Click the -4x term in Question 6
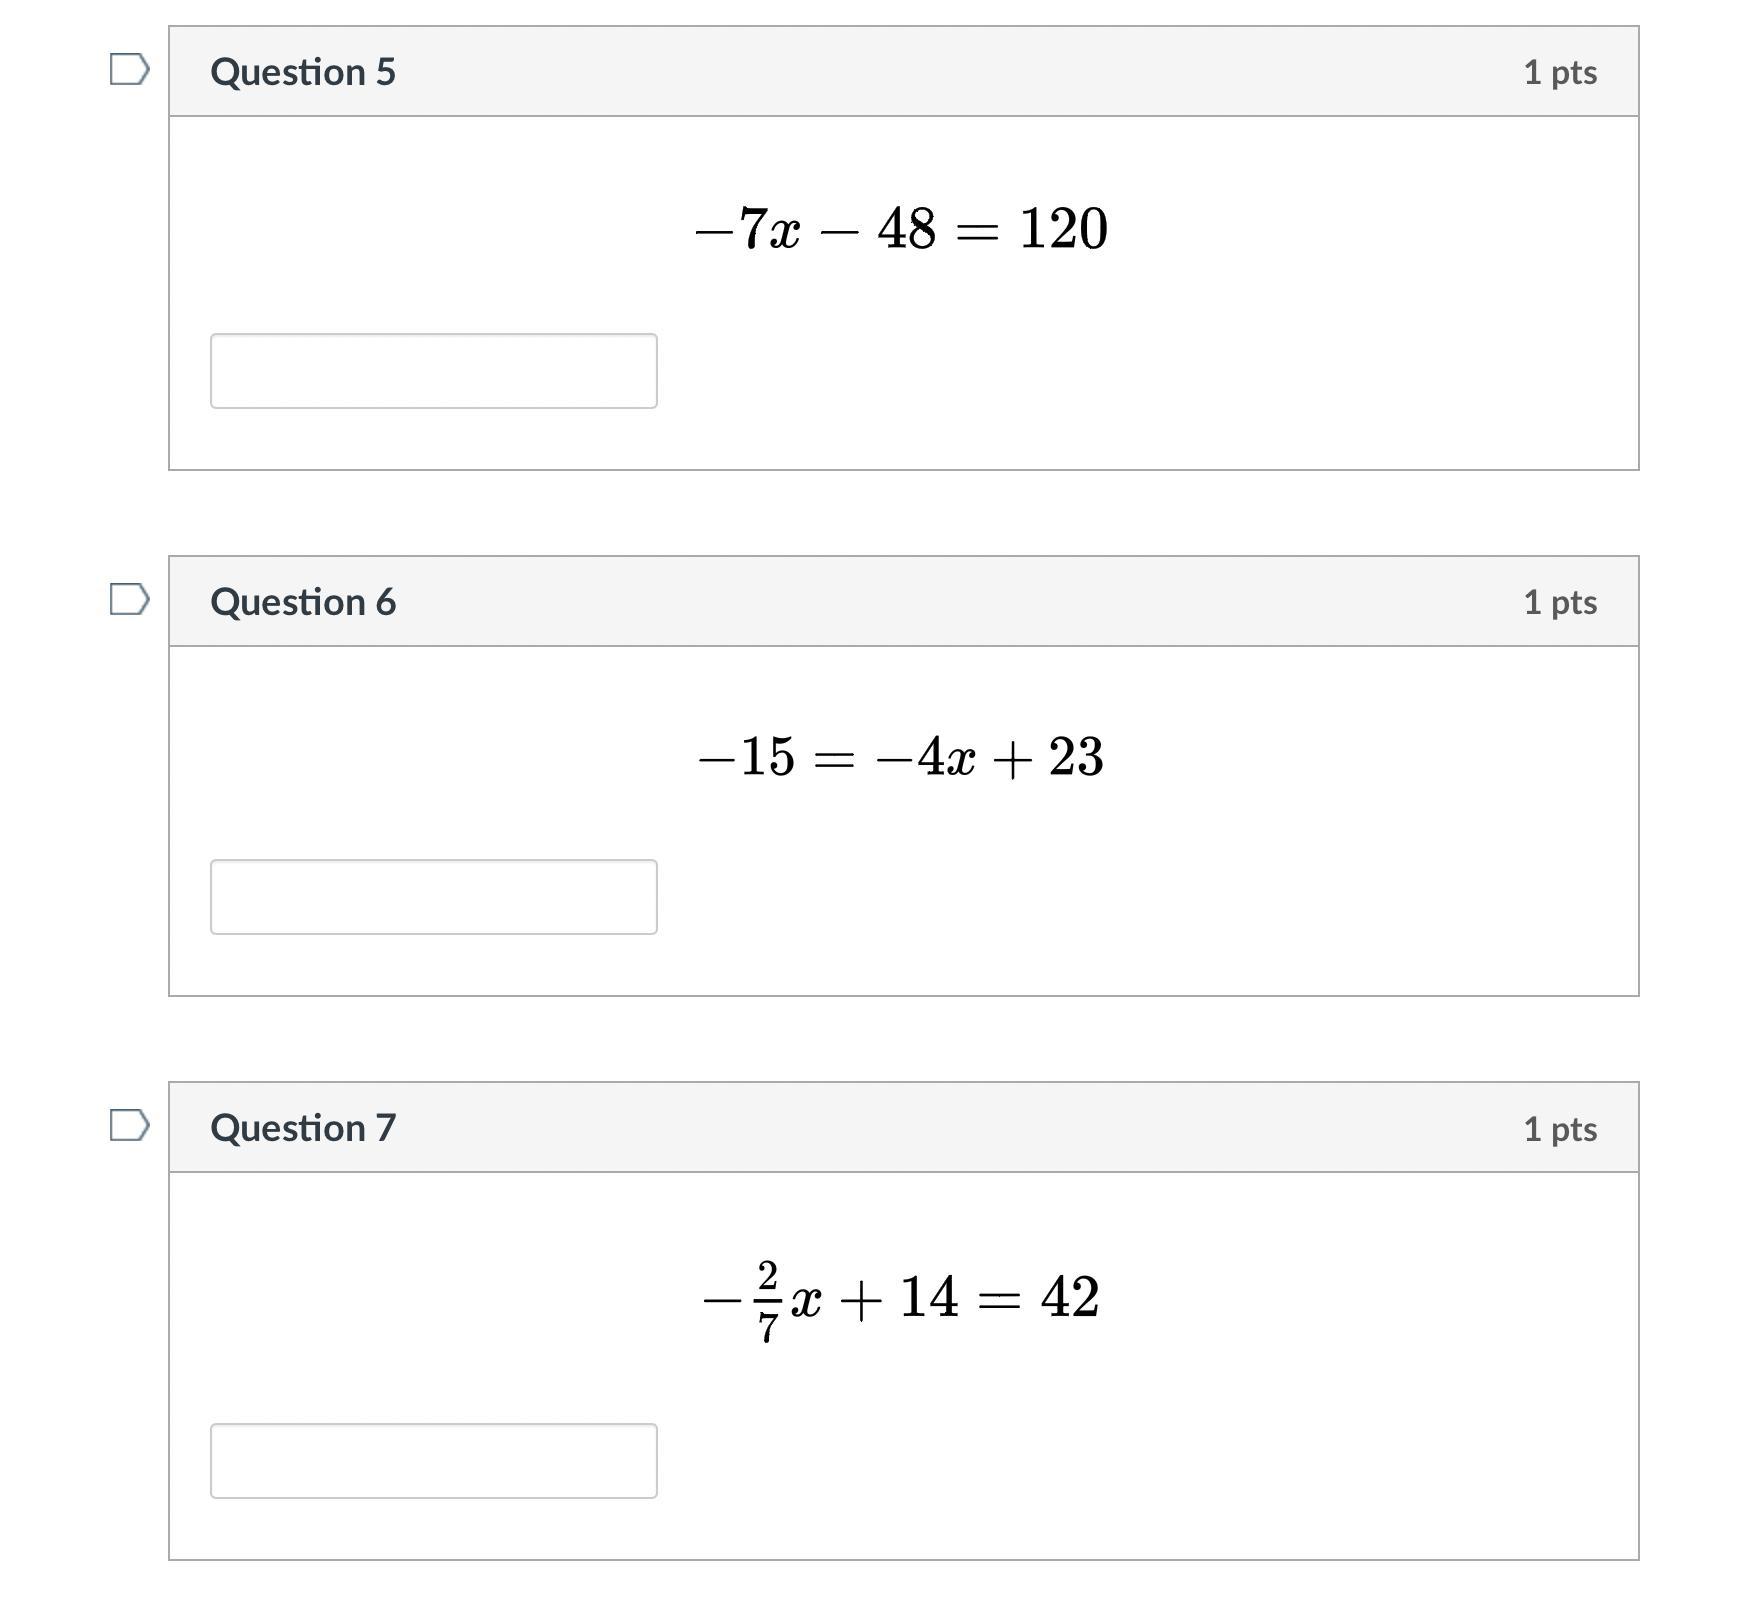 click(x=926, y=757)
